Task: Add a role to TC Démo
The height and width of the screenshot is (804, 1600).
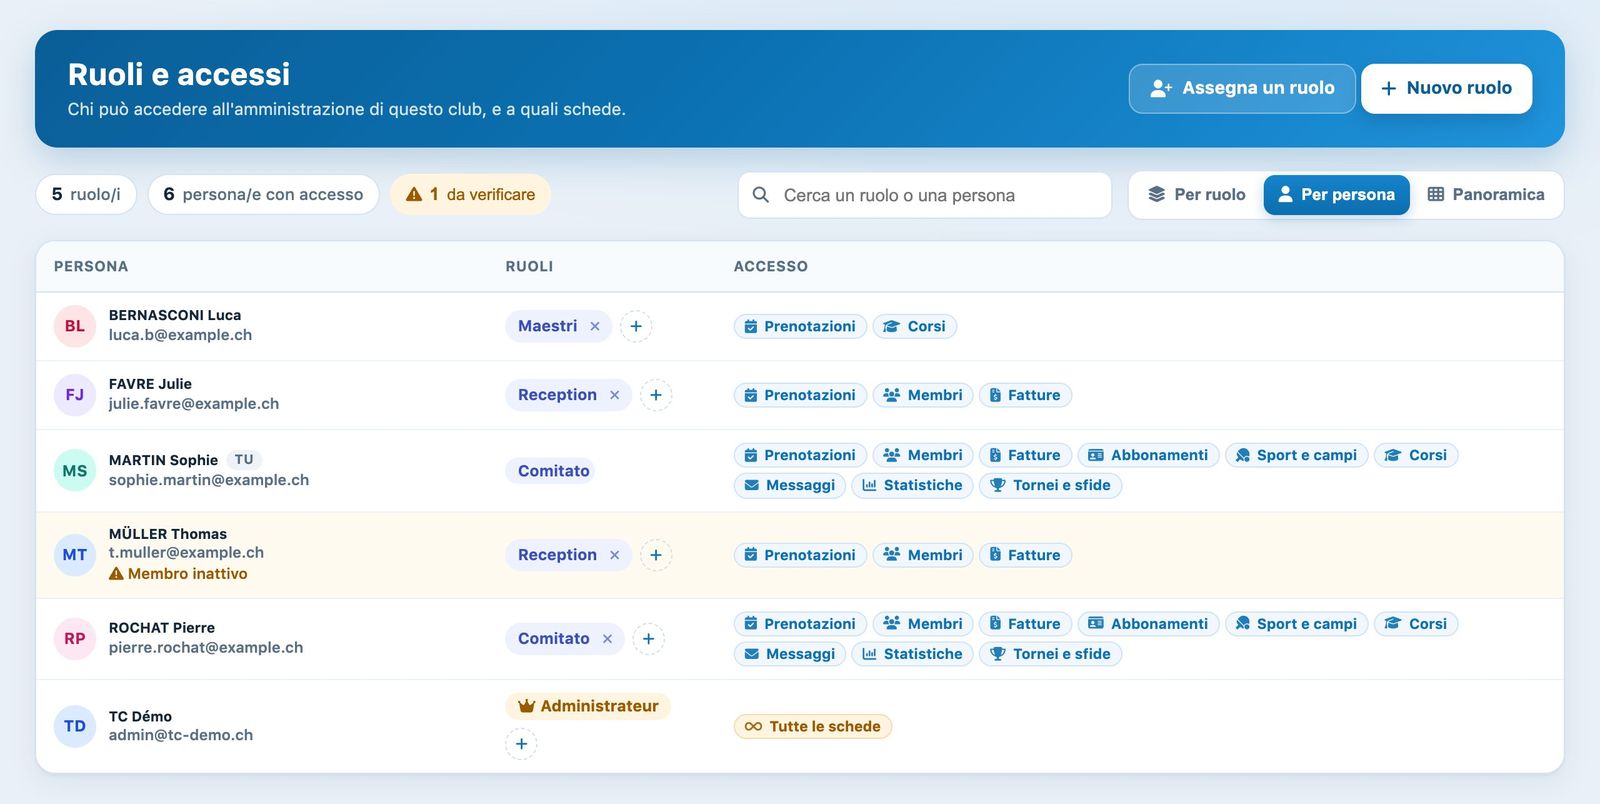Action: [521, 744]
